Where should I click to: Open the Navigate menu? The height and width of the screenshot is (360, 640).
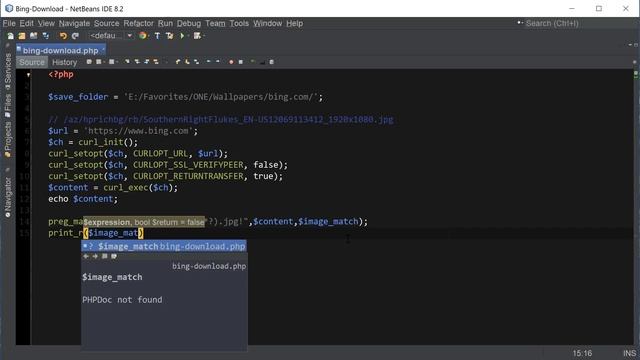coord(74,23)
